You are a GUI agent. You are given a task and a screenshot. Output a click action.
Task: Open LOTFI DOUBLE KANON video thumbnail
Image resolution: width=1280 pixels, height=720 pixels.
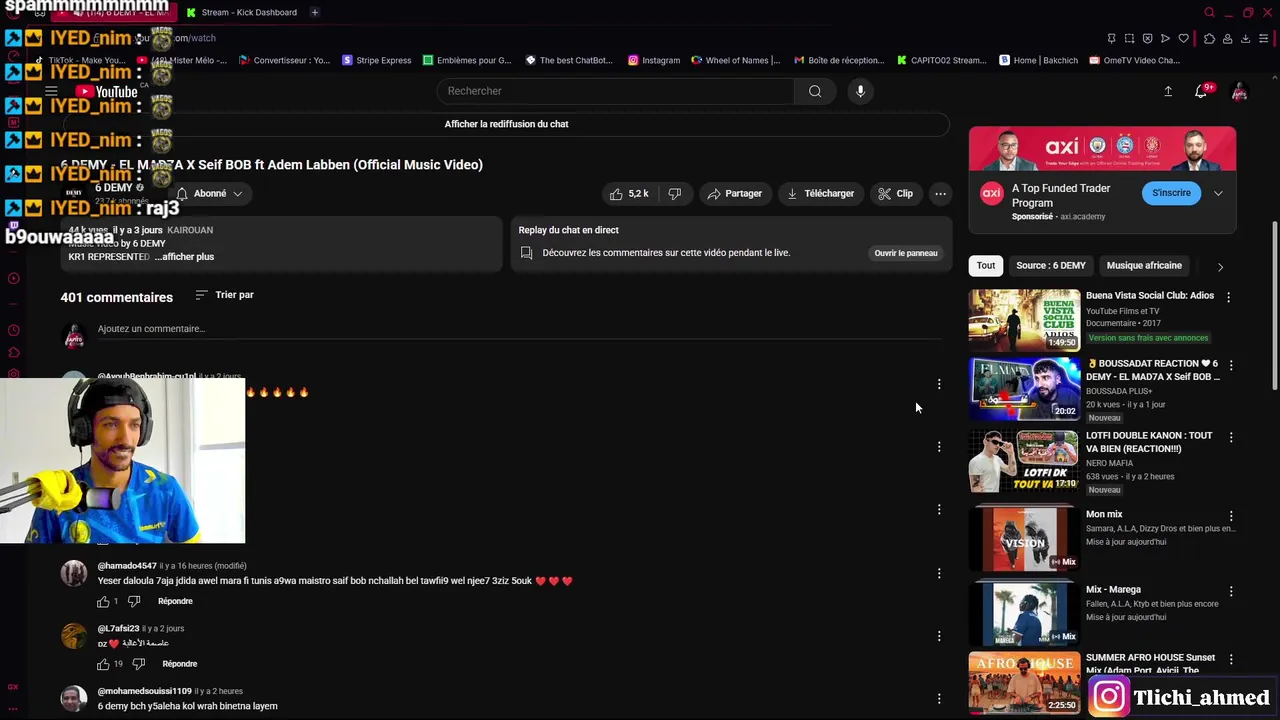tap(1024, 461)
